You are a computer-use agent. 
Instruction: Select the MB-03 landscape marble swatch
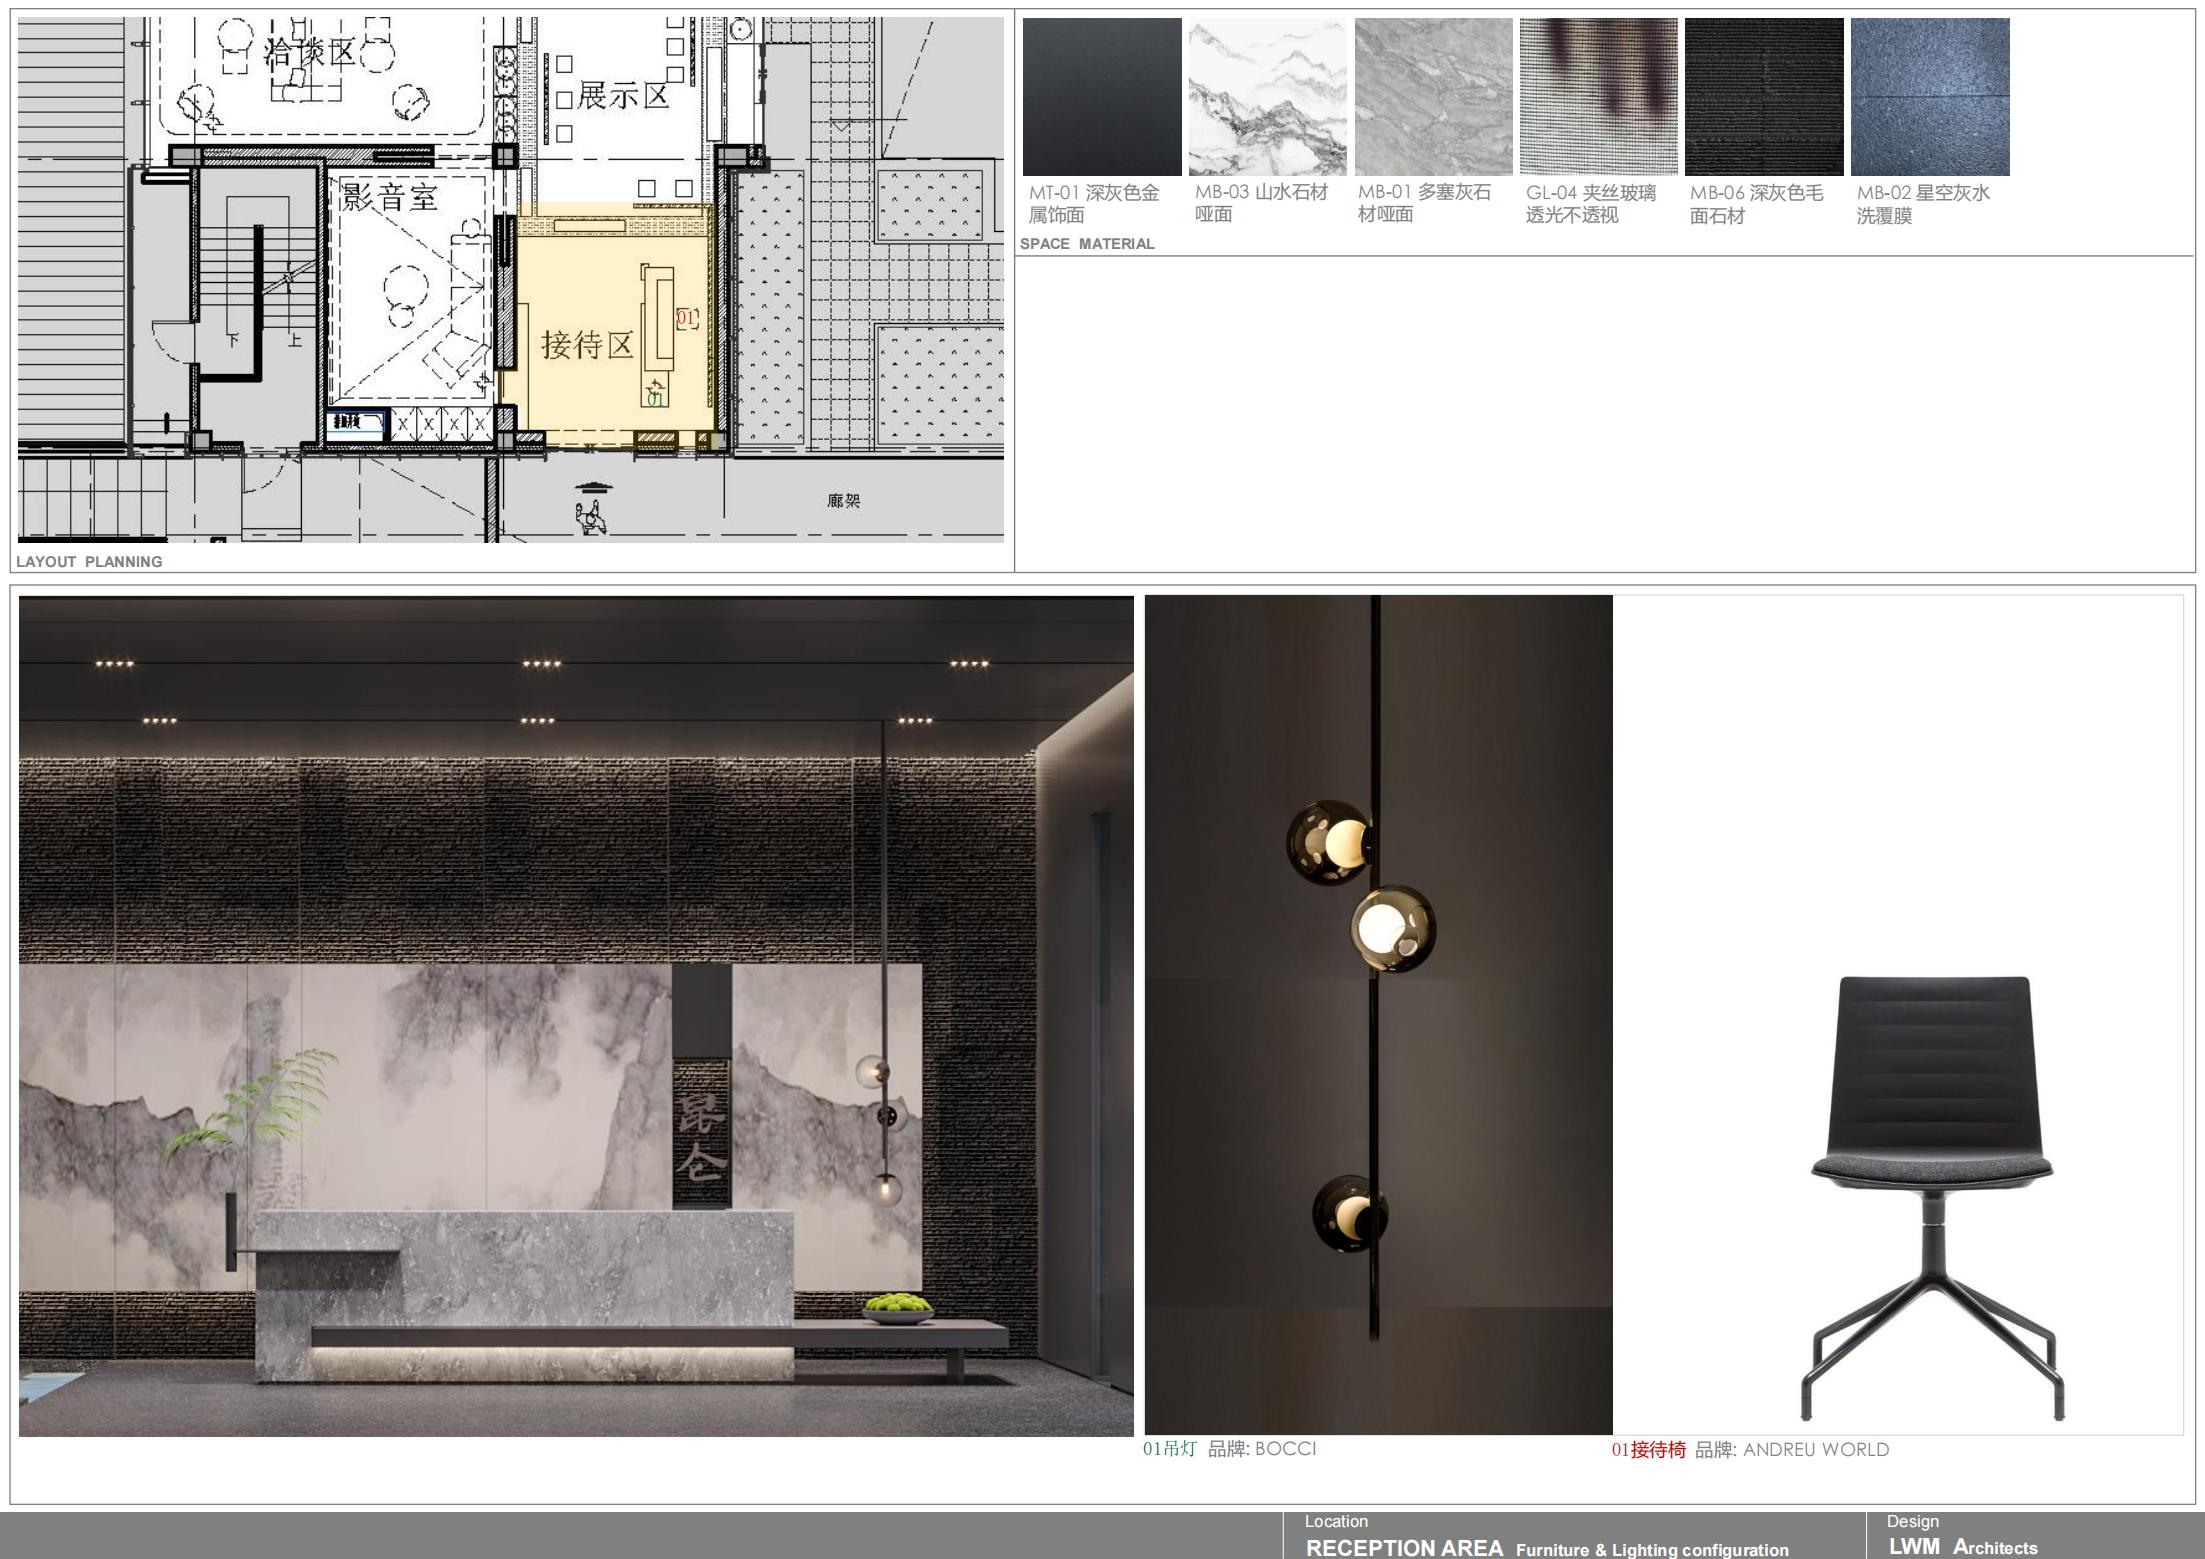click(1267, 97)
